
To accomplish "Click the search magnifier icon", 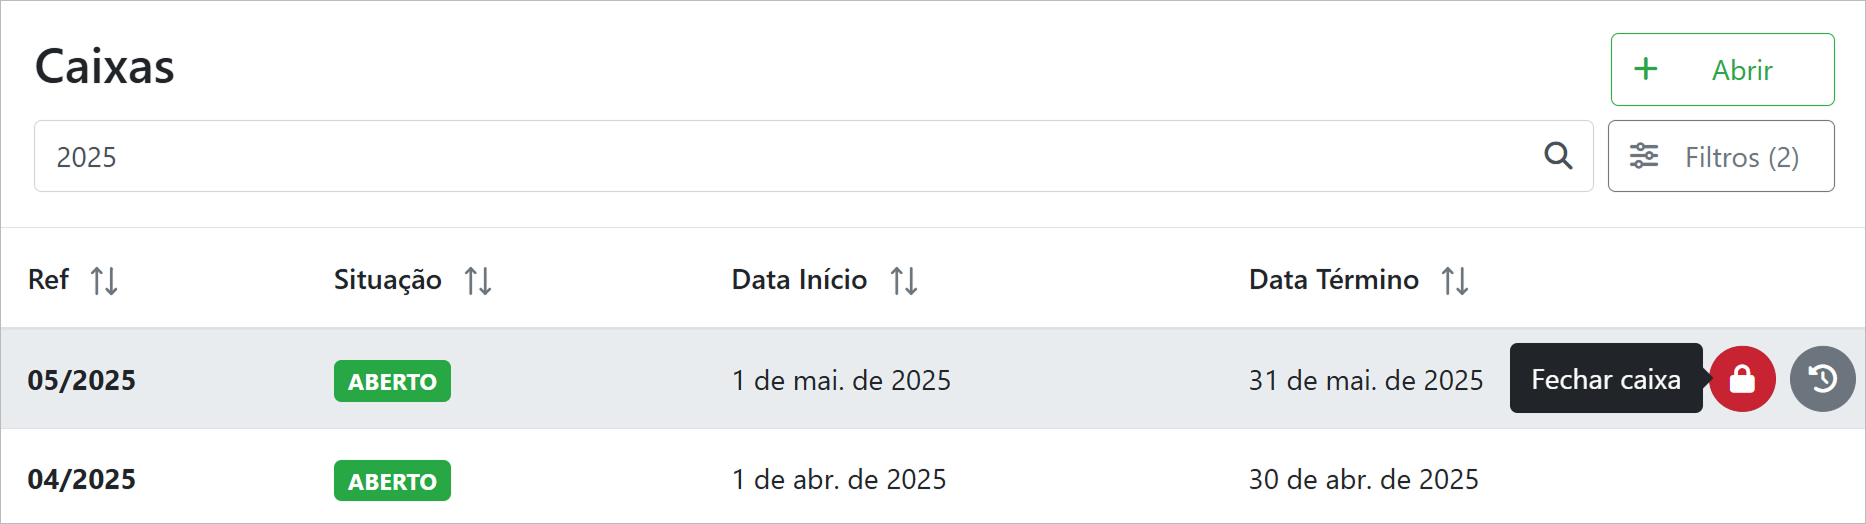I will coord(1558,156).
